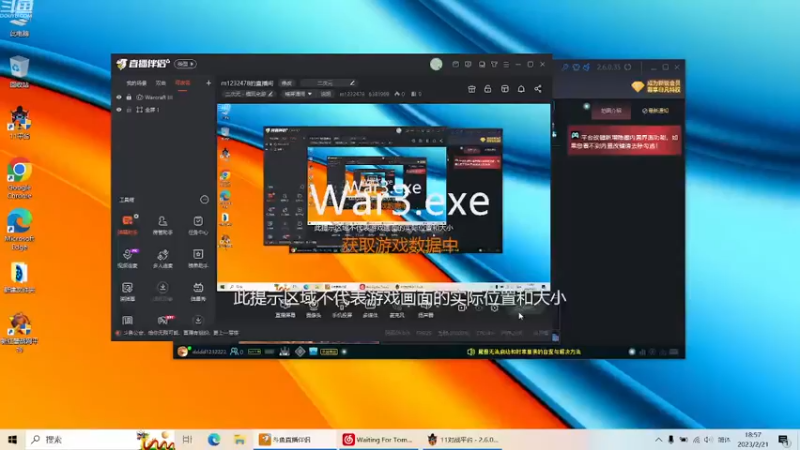Open the multi-person link tool icon
This screenshot has height=450, width=800.
[x=162, y=258]
